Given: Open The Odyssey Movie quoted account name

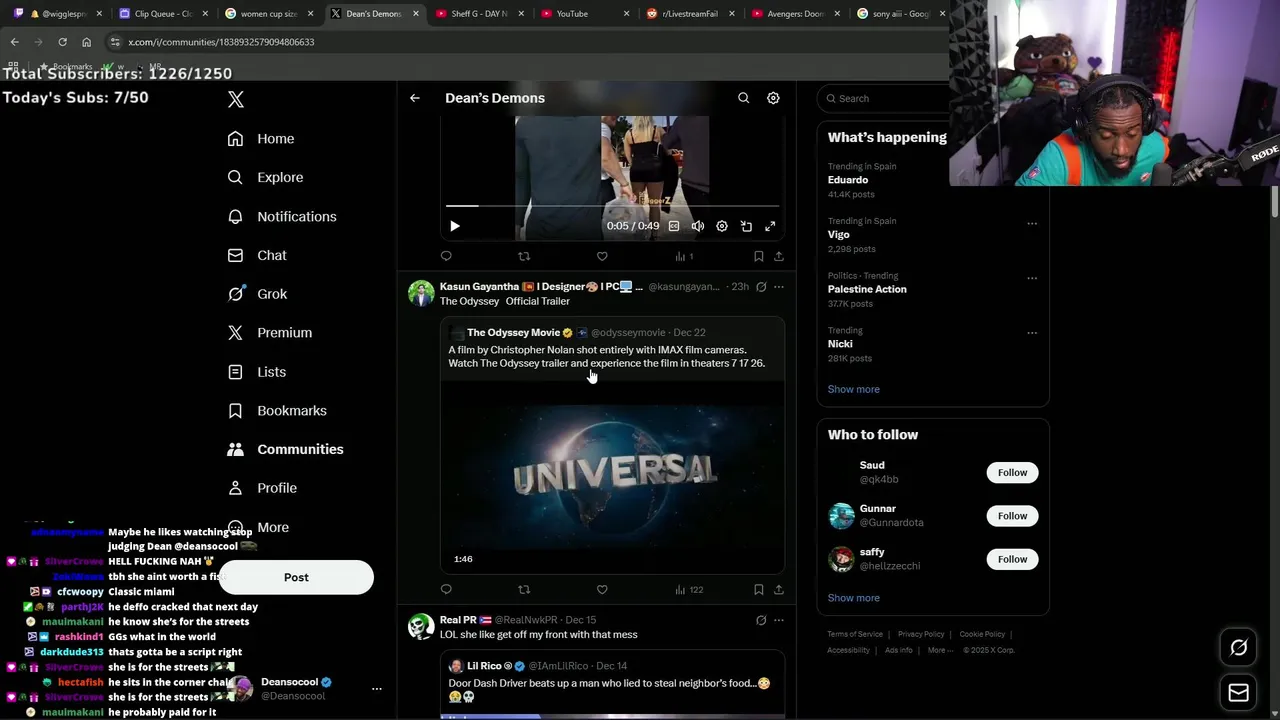Looking at the screenshot, I should [513, 332].
